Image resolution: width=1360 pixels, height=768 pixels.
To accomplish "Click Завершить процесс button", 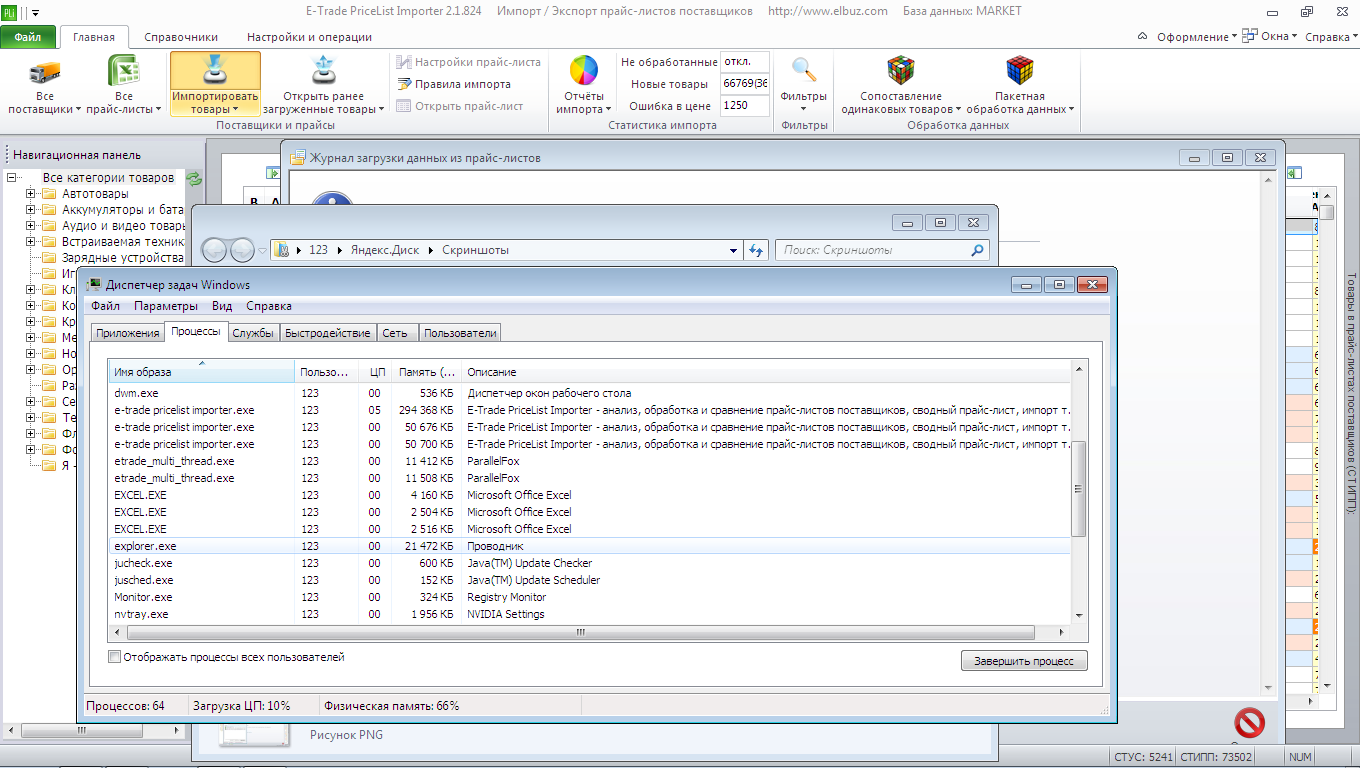I will pyautogui.click(x=1024, y=661).
